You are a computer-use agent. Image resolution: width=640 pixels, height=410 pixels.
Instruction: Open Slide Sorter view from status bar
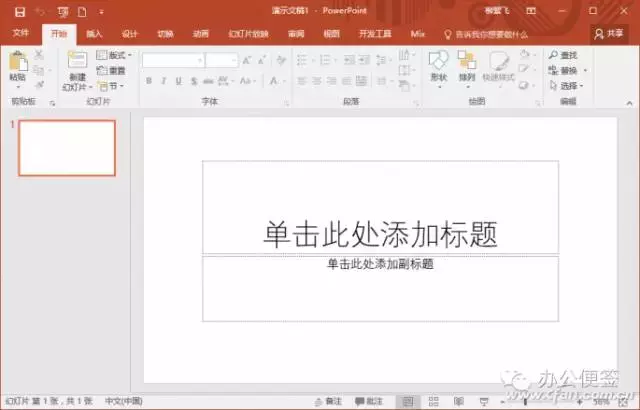pyautogui.click(x=433, y=401)
